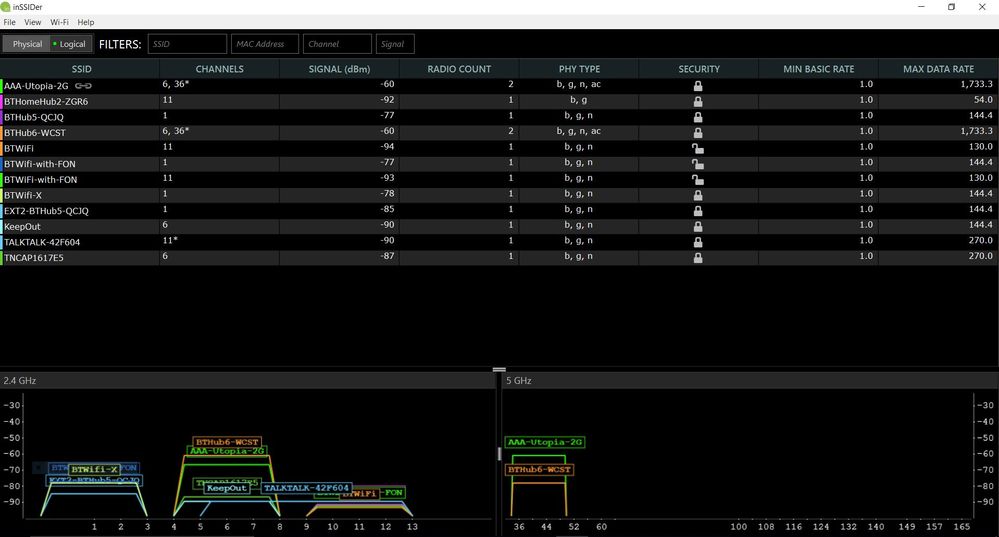This screenshot has height=537, width=999.
Task: Sort by the SSID column header
Action: point(81,69)
